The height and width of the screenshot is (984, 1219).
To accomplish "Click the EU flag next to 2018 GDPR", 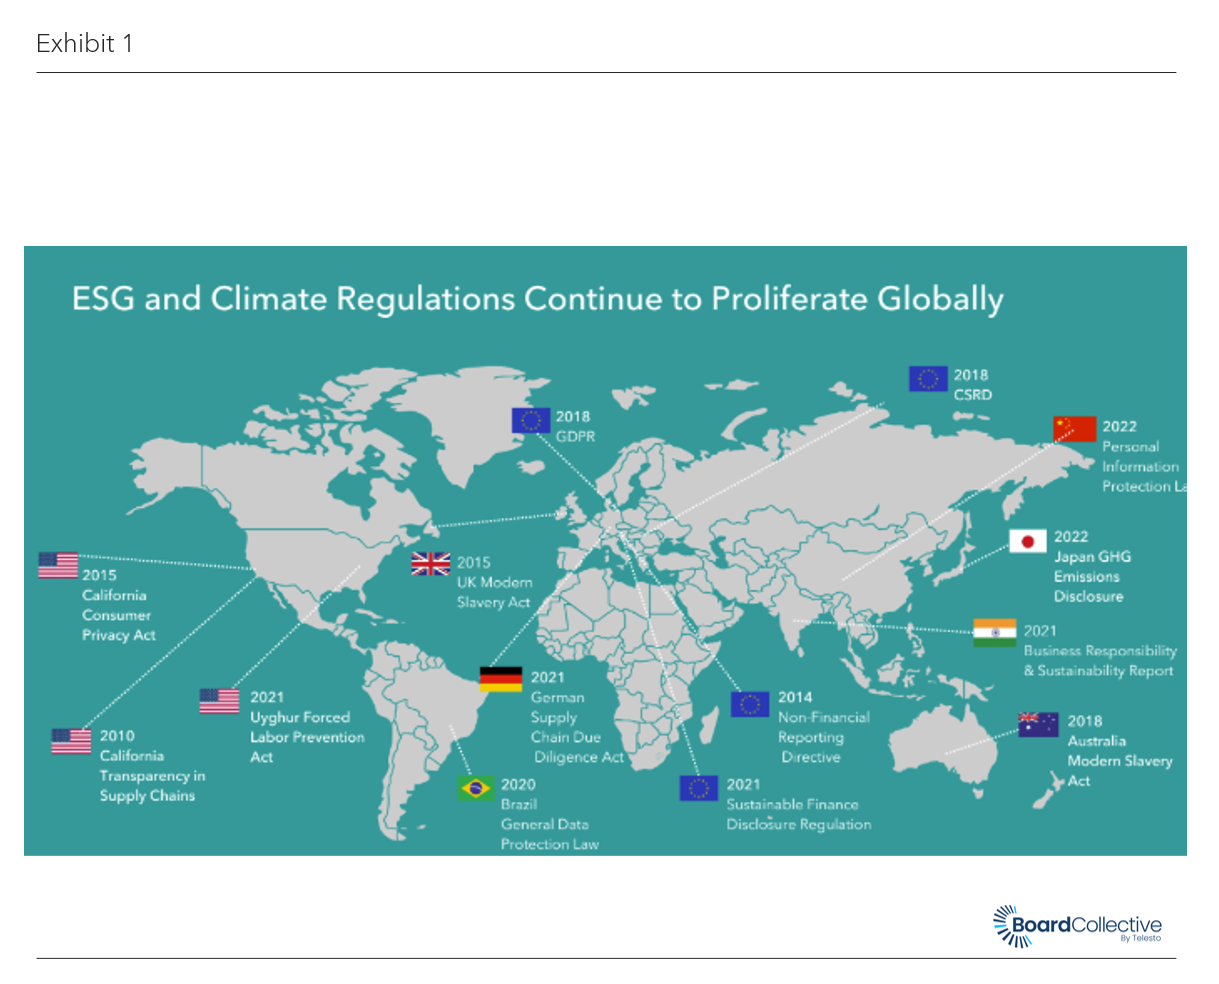I will [530, 421].
